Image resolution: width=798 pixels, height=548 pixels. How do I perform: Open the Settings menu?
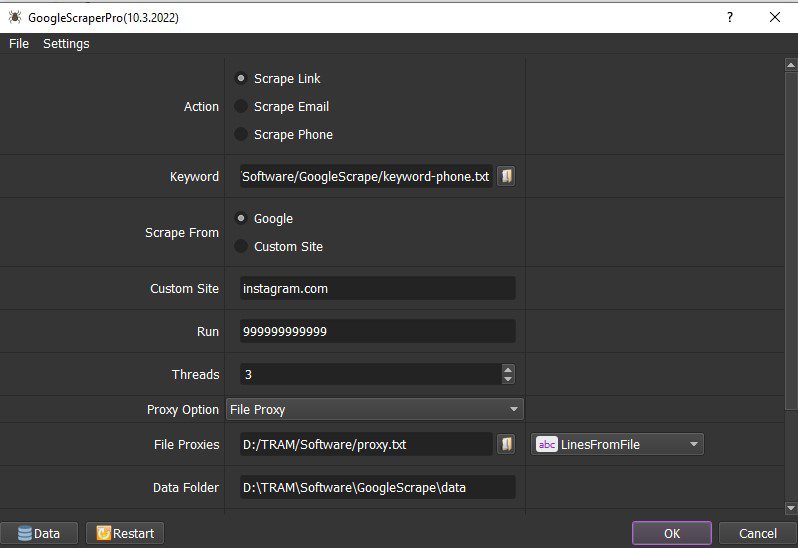66,44
